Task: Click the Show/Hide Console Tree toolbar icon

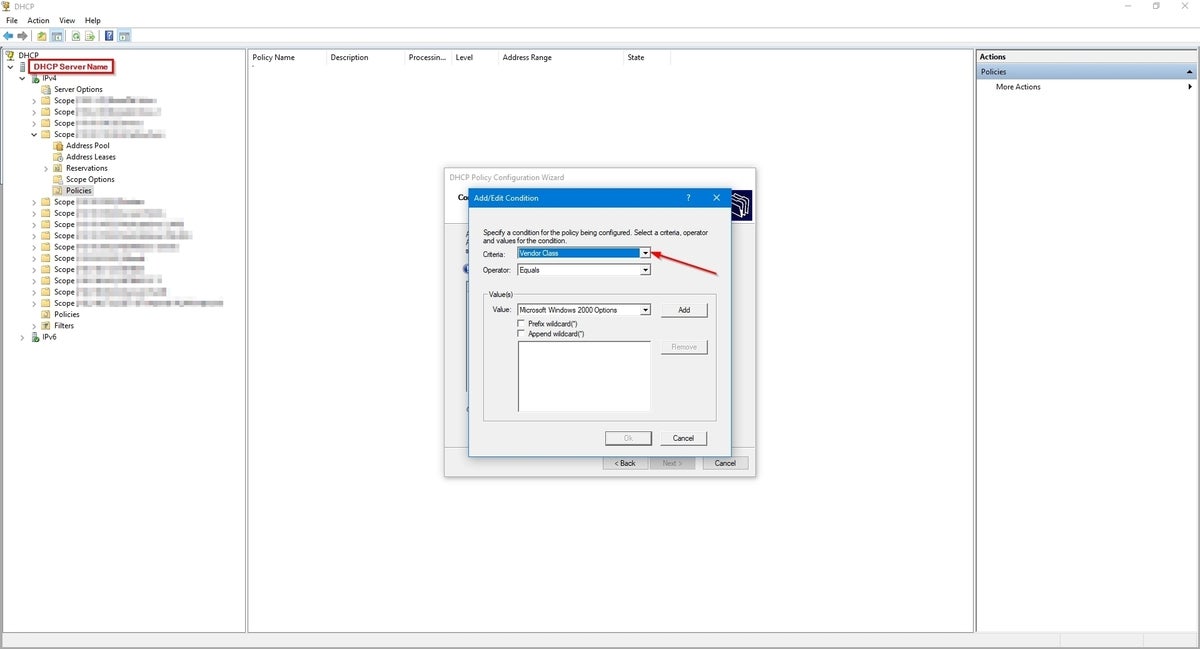Action: [x=57, y=36]
